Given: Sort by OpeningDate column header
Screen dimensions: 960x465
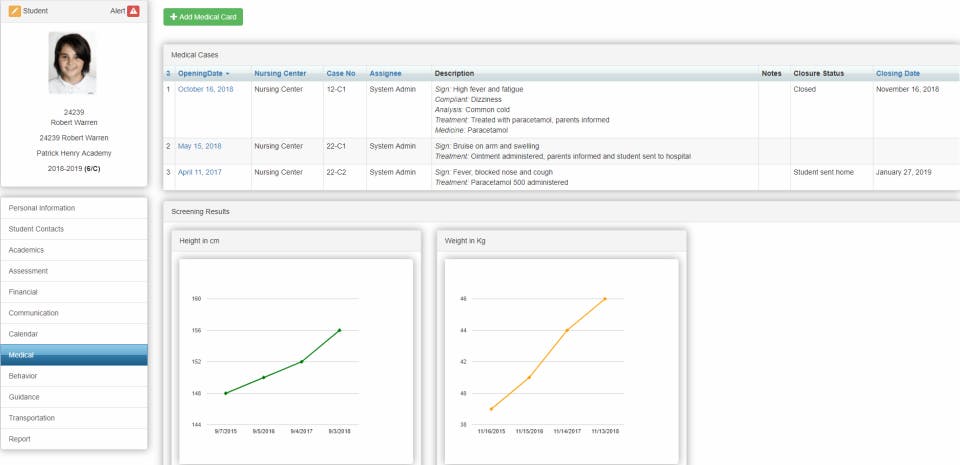Looking at the screenshot, I should click(x=203, y=73).
